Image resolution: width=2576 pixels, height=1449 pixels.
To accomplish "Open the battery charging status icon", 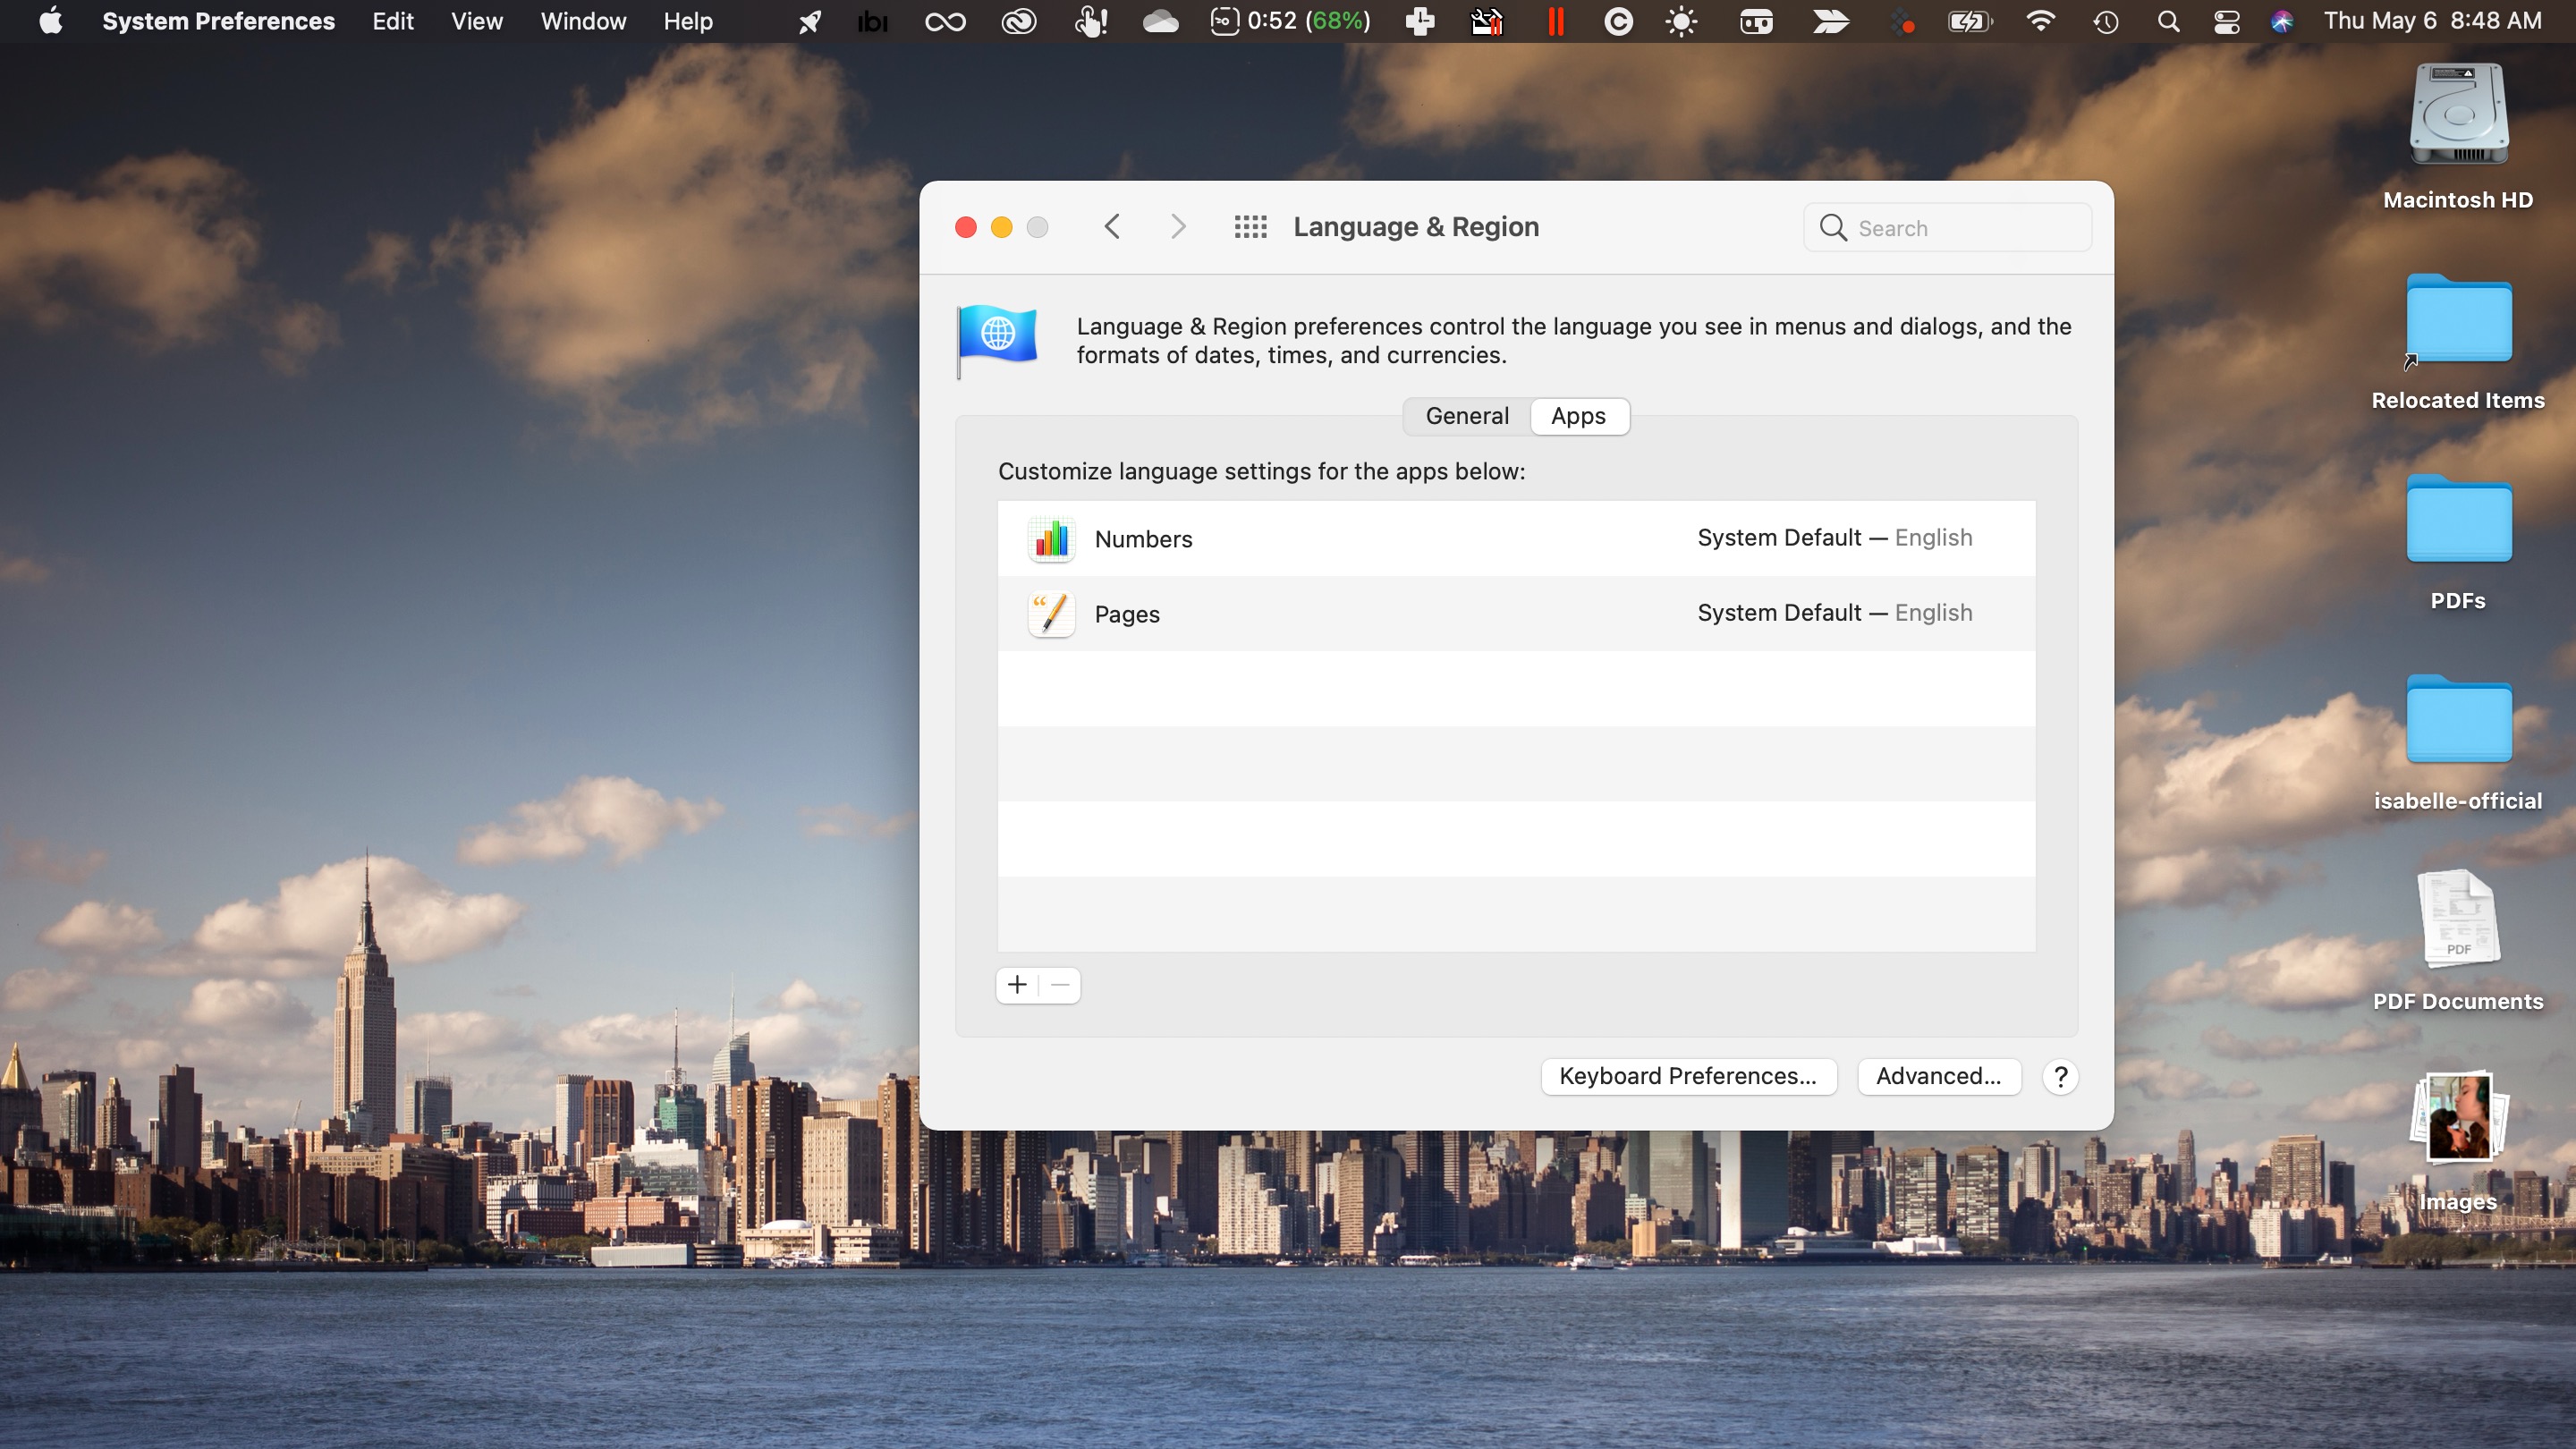I will pos(1970,21).
